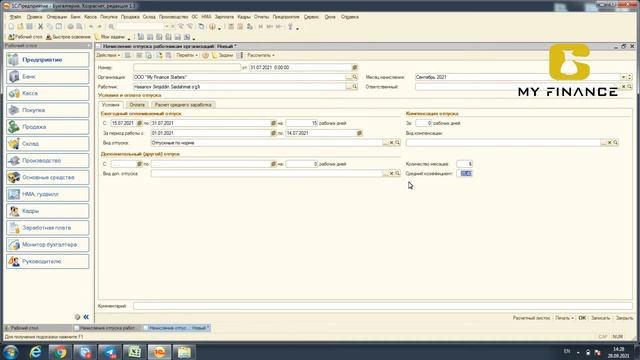This screenshot has height=360, width=640.
Task: Click the Расчетный листок button
Action: (531, 318)
